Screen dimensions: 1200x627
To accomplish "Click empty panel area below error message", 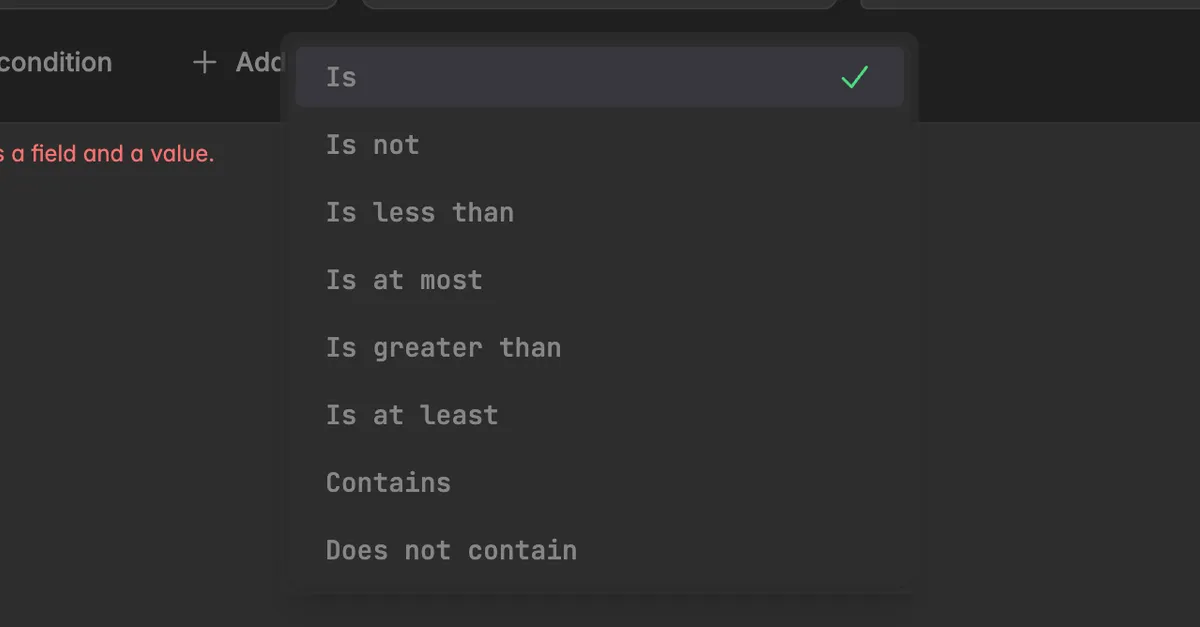I will pyautogui.click(x=140, y=400).
